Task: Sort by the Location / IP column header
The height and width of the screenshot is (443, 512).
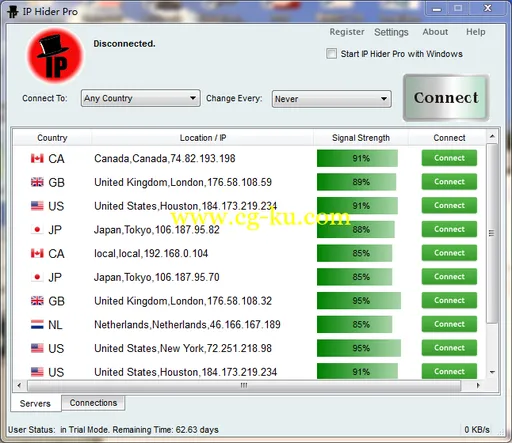Action: pos(203,138)
